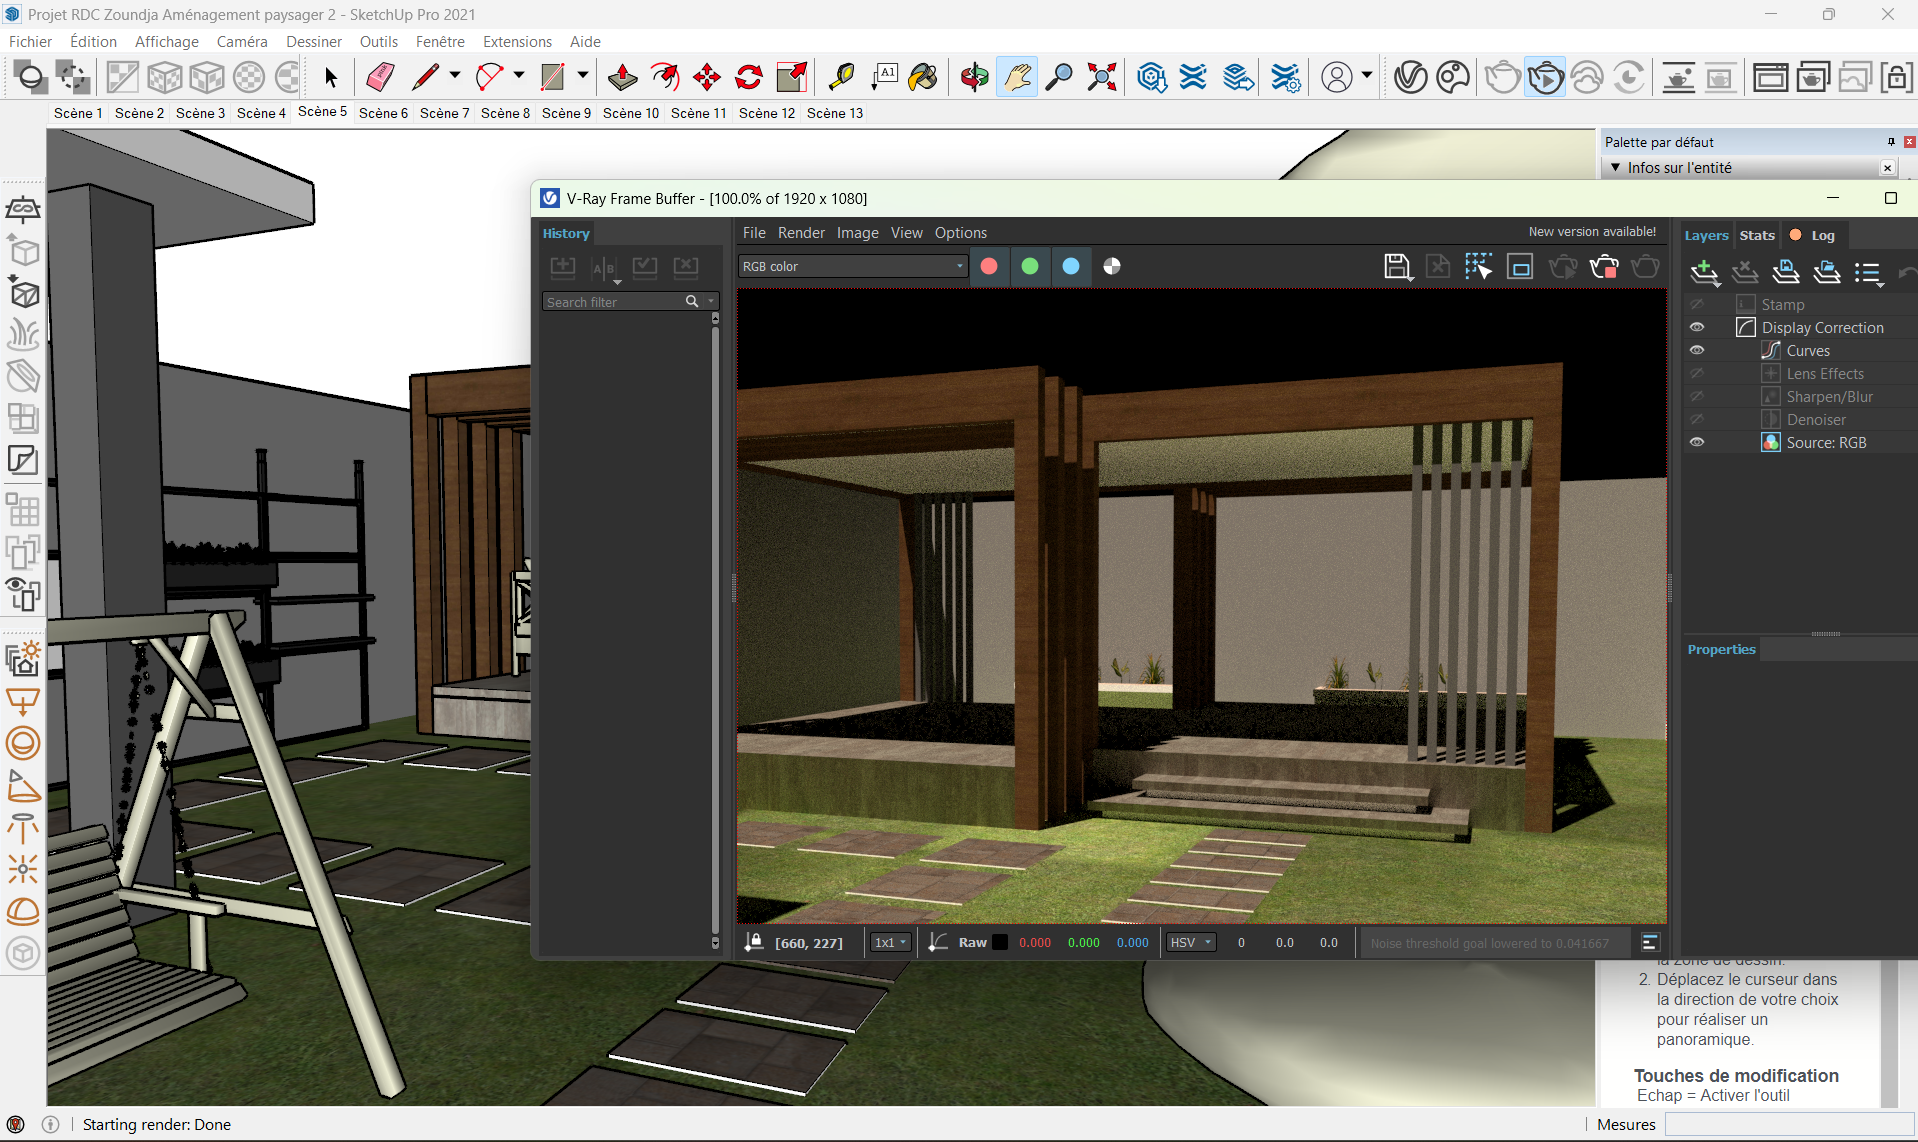Choose the Rotate tool
1918x1142 pixels.
749,77
